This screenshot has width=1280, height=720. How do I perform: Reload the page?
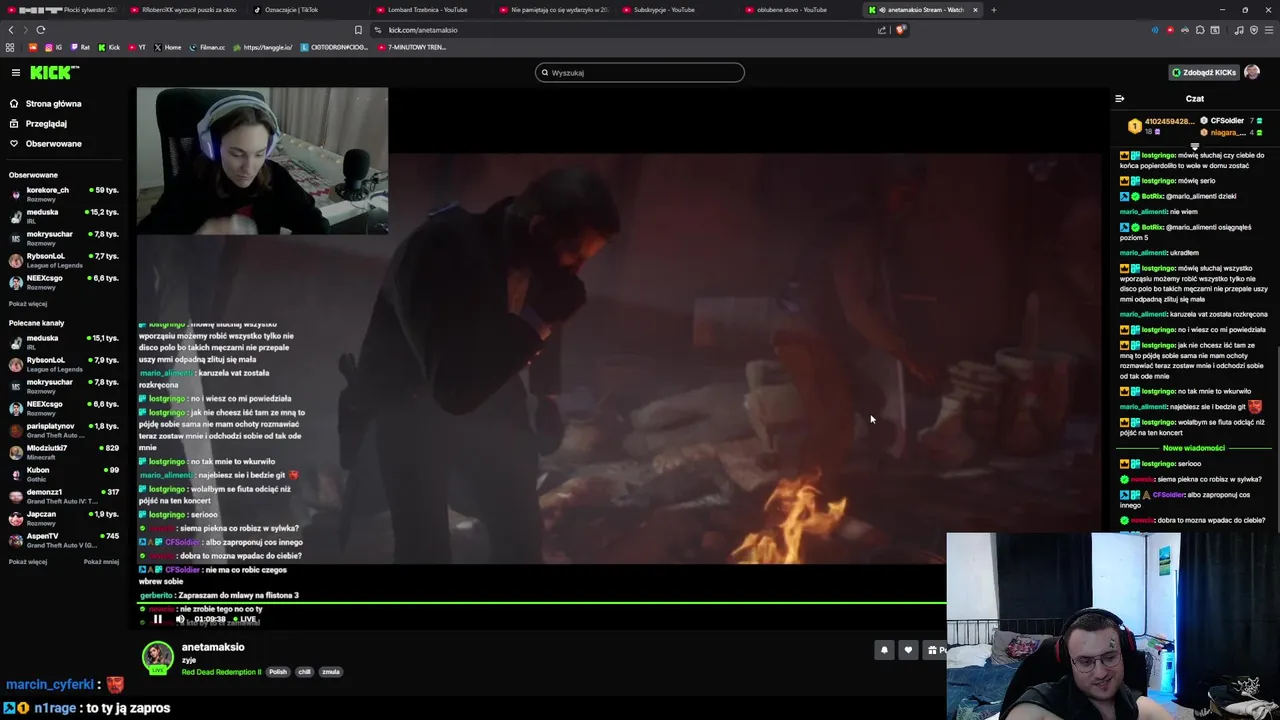pos(40,30)
